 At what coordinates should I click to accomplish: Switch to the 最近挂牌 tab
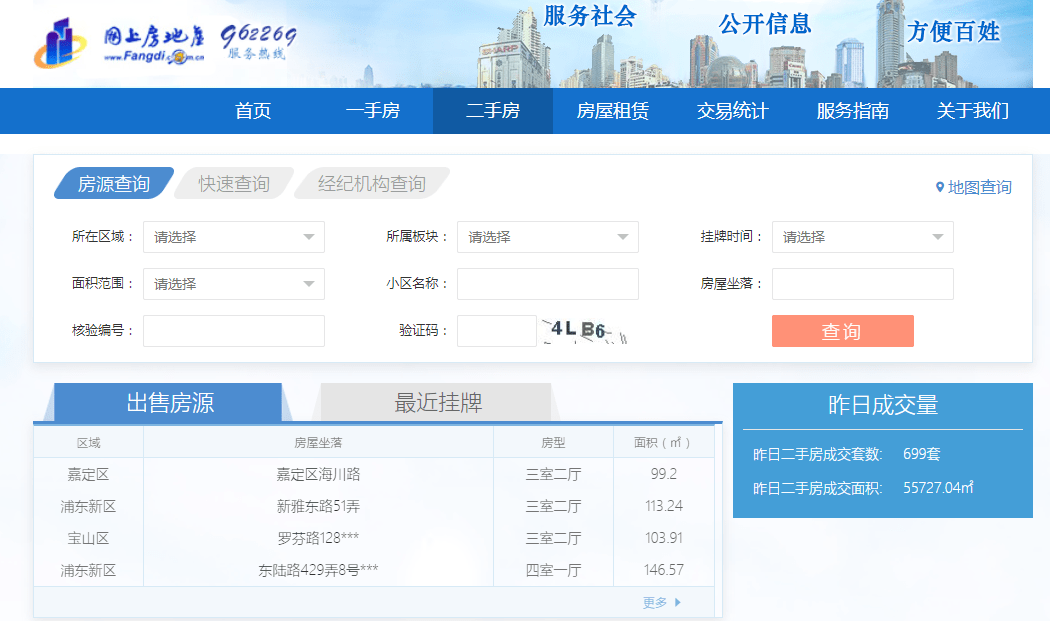[x=438, y=403]
